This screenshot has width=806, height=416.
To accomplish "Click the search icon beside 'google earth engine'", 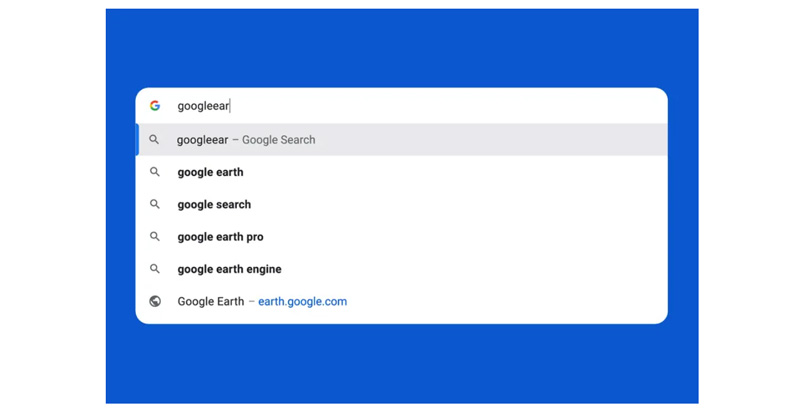I will pyautogui.click(x=155, y=269).
